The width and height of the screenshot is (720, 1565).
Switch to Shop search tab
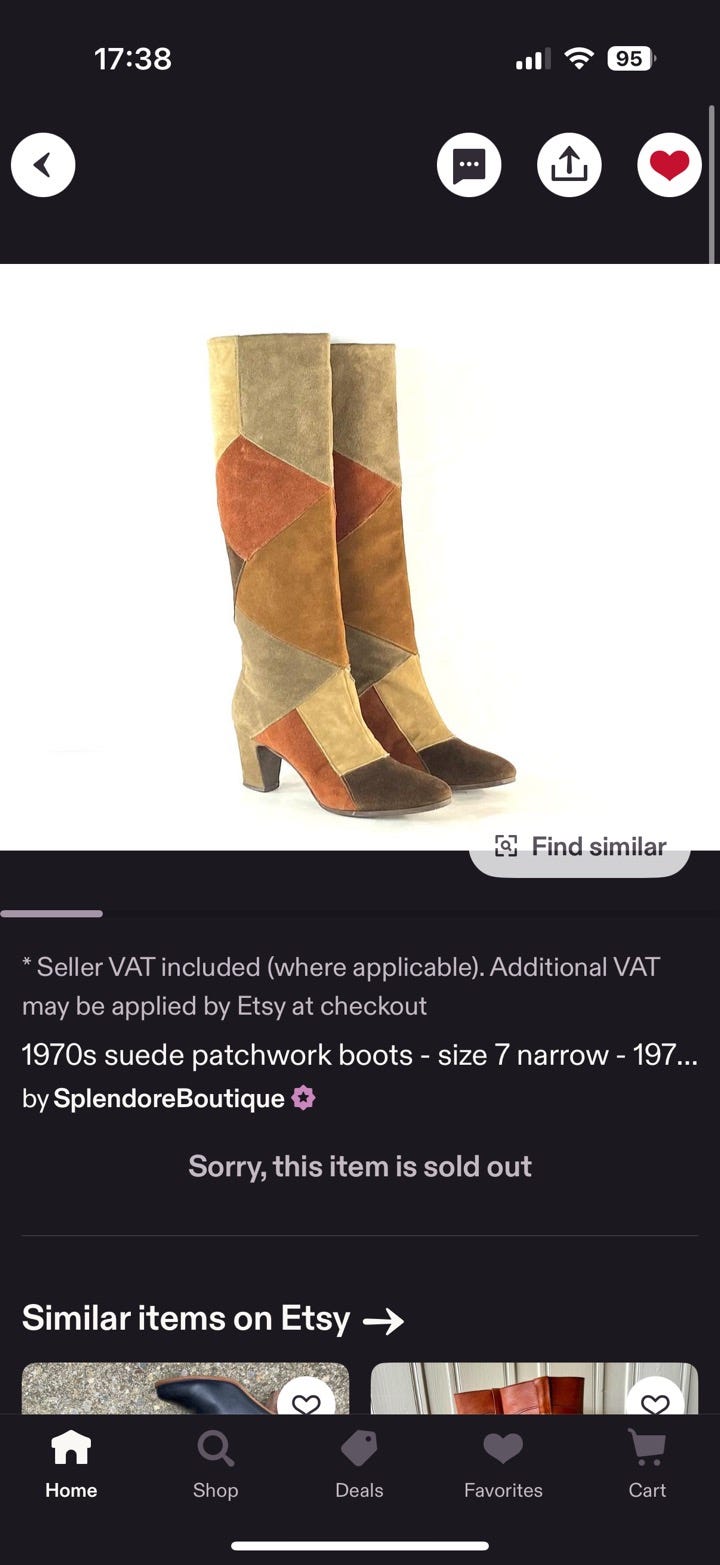click(215, 1464)
